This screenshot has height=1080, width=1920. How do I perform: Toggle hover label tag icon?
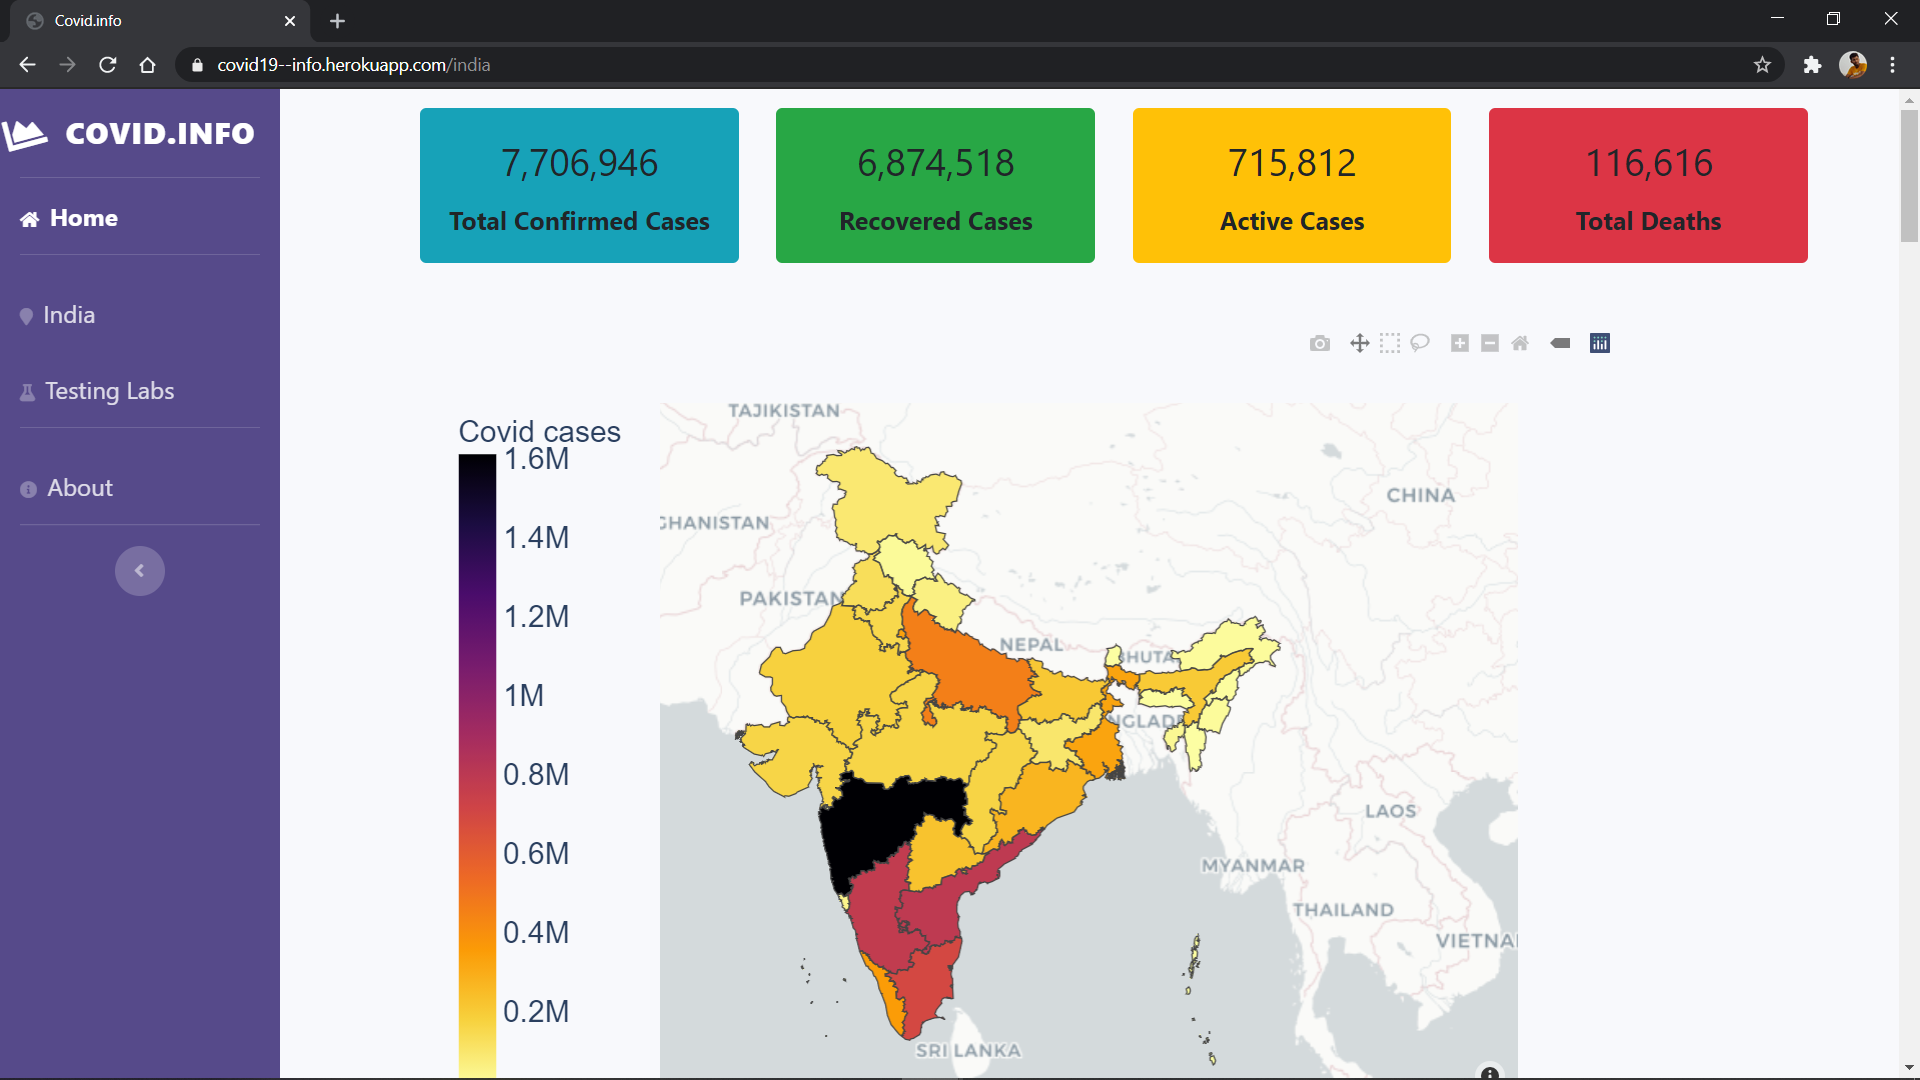coord(1560,344)
